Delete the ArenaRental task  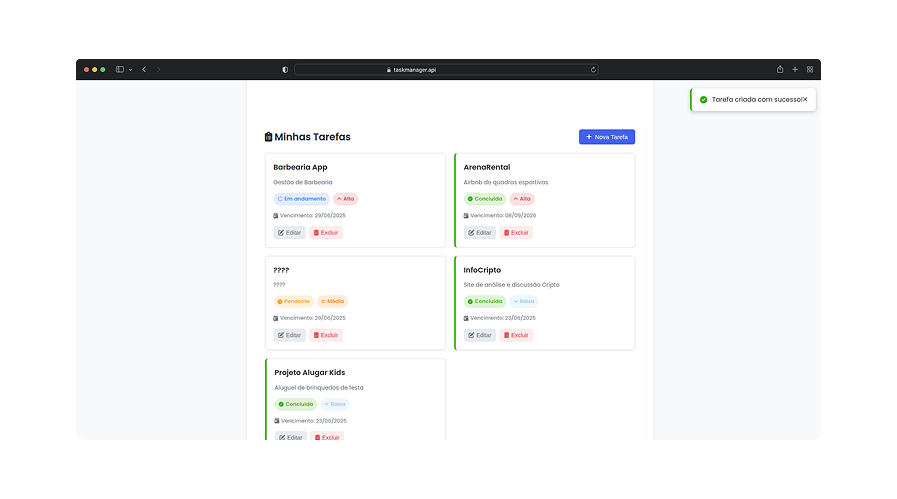coord(516,232)
